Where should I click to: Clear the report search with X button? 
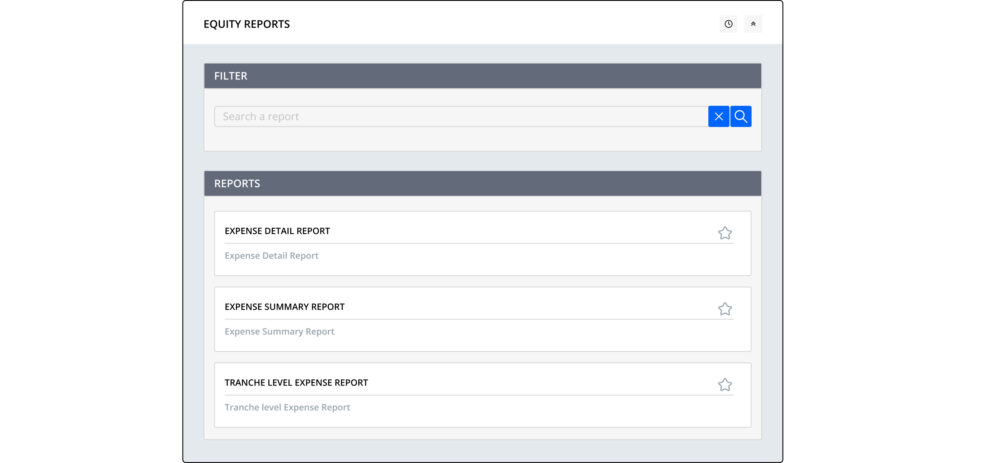pos(718,117)
